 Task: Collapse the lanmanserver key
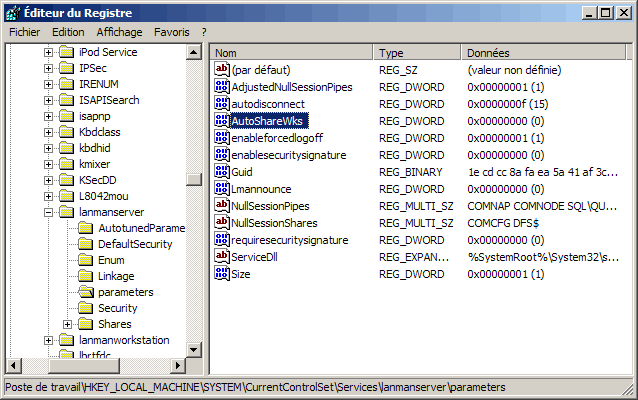[48, 212]
